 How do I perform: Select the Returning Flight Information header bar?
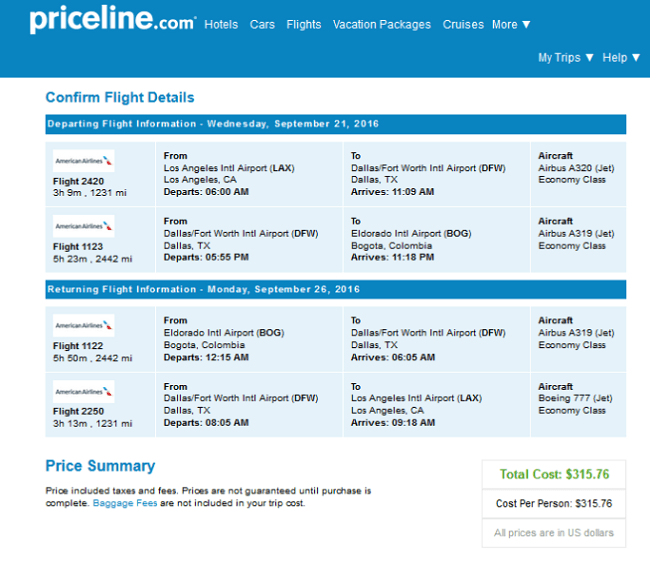coord(336,289)
